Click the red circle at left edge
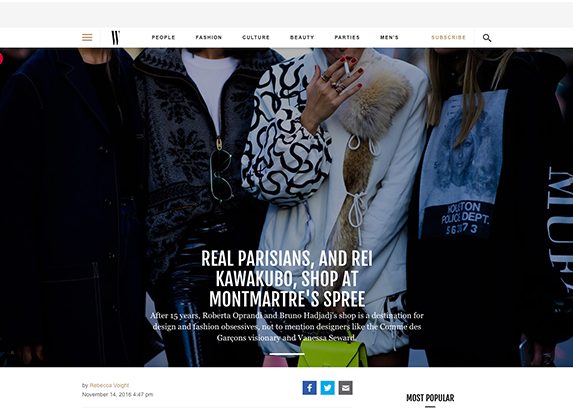The width and height of the screenshot is (573, 418). [x=1, y=58]
